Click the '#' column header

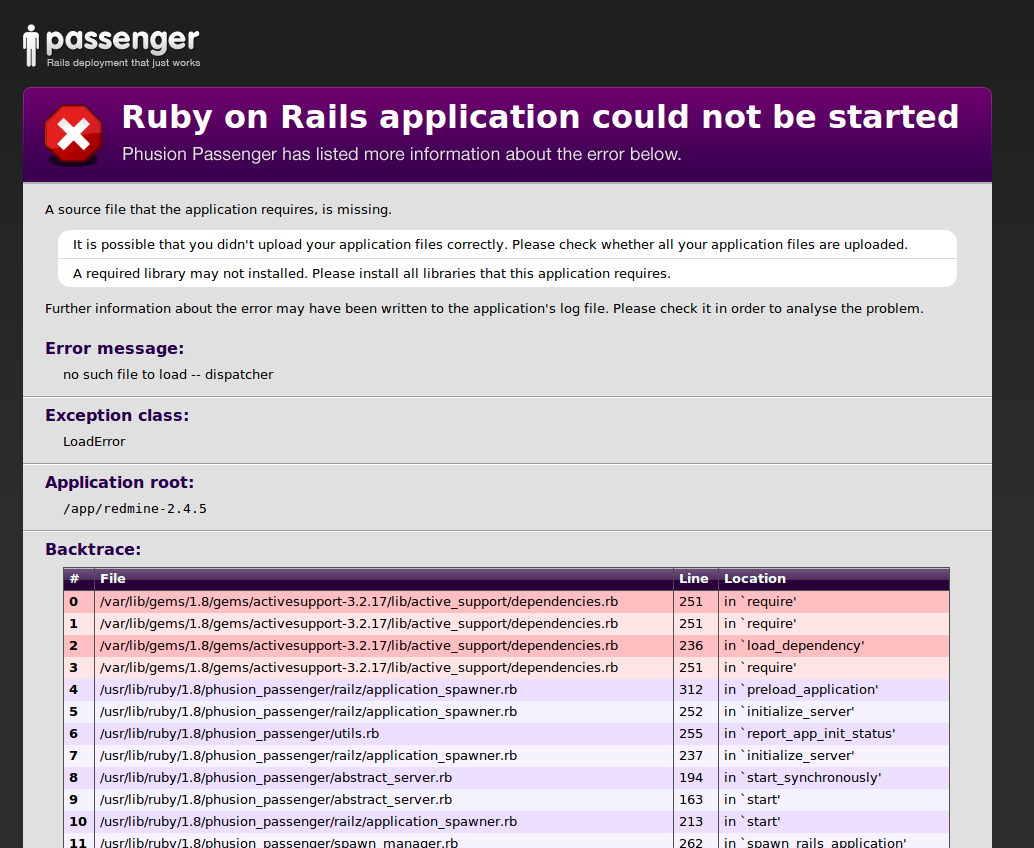click(75, 578)
